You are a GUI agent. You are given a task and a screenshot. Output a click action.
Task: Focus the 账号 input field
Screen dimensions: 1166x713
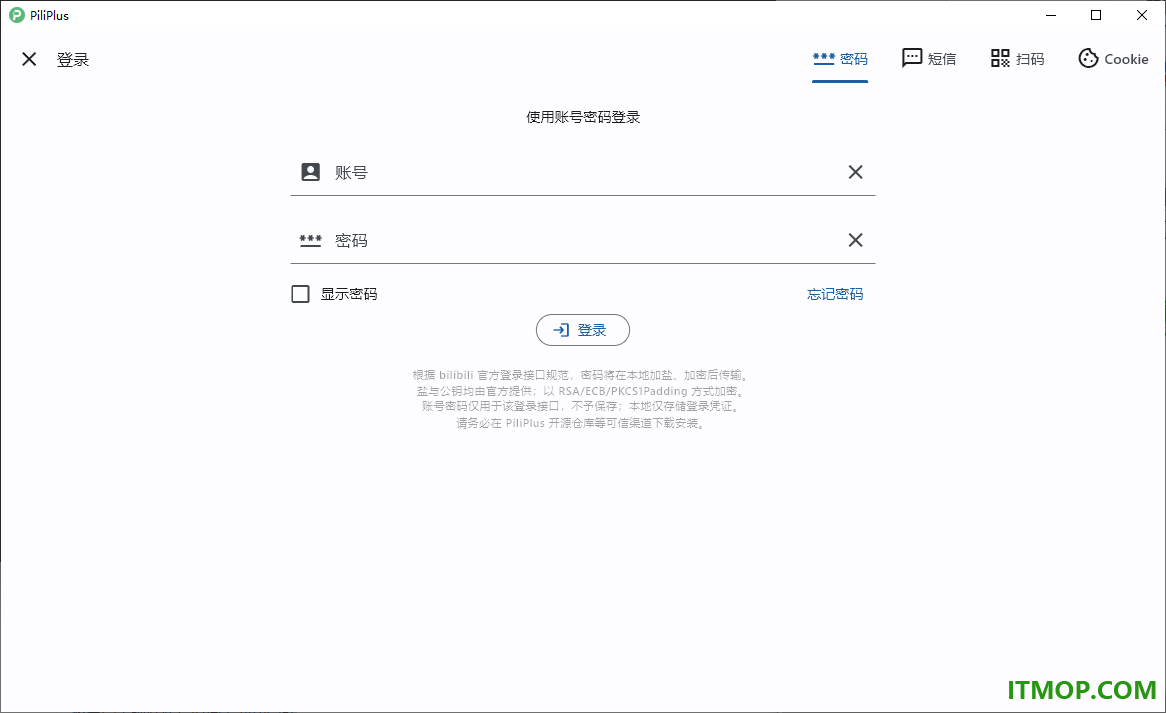582,172
